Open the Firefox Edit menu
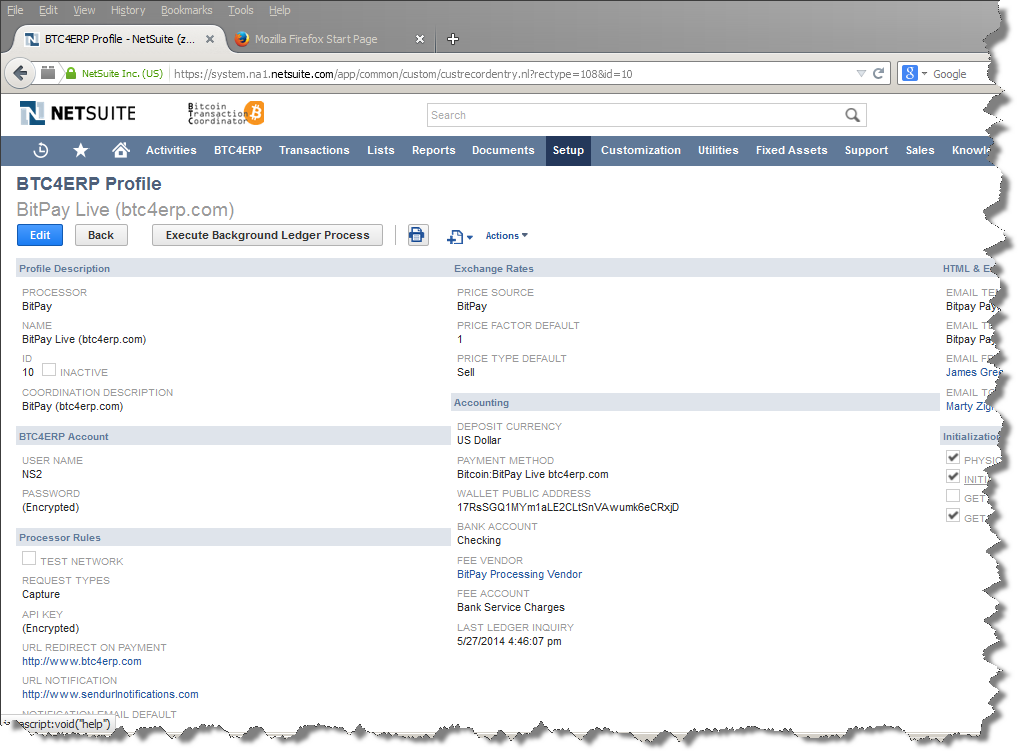Screen dimensions: 1018x751 pos(48,10)
